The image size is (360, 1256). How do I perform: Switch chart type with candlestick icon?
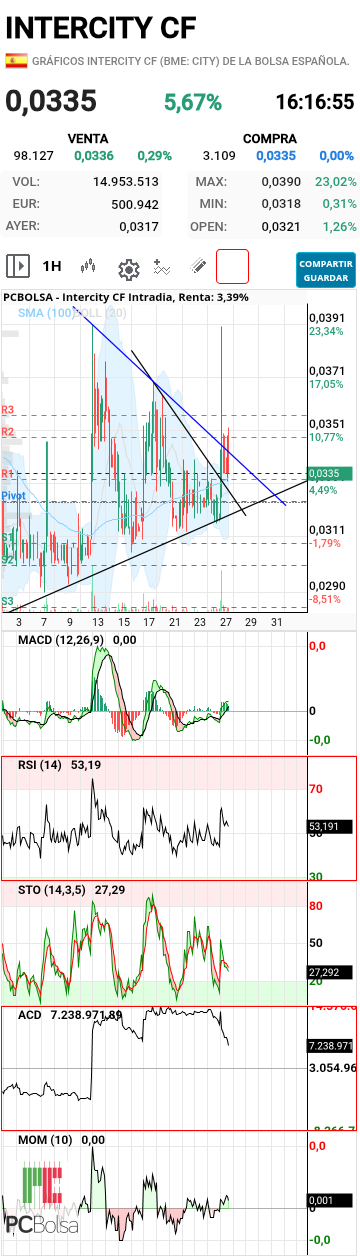90,267
